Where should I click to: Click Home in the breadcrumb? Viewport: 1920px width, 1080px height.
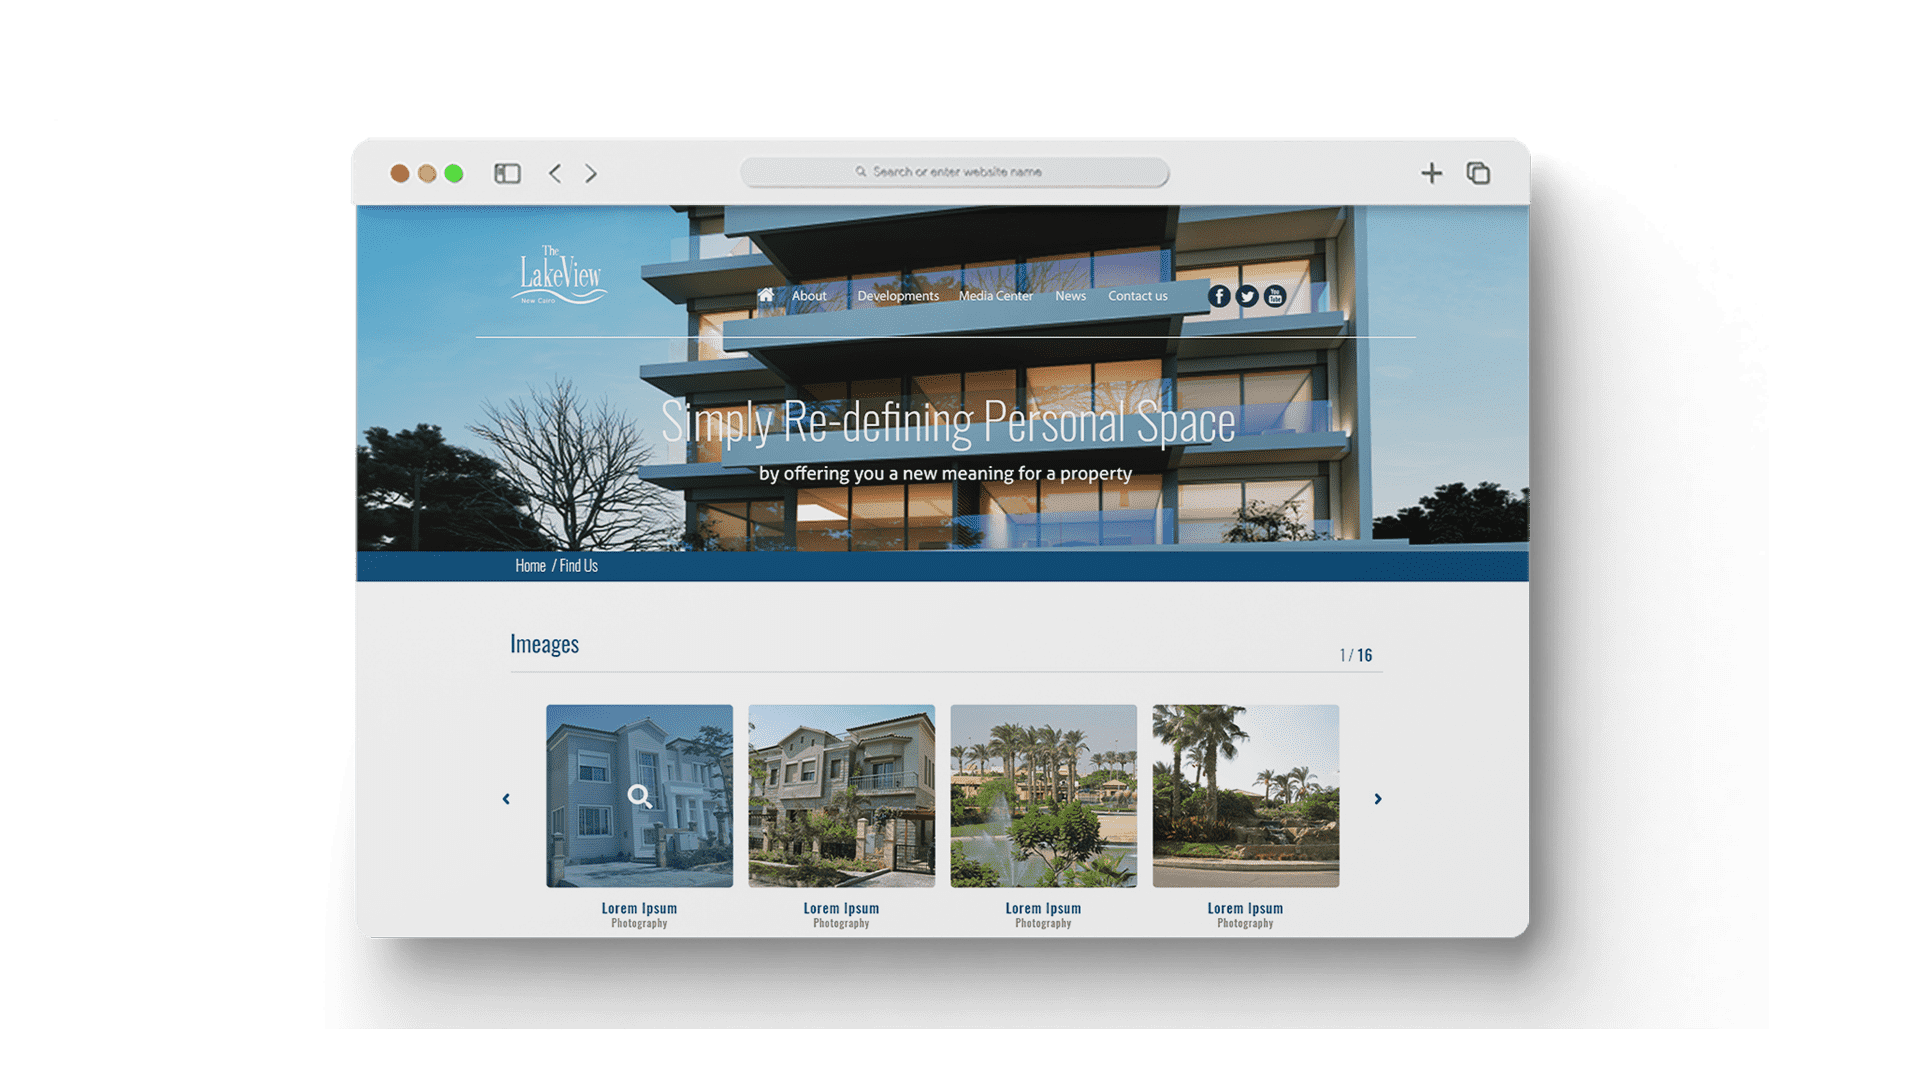[530, 566]
